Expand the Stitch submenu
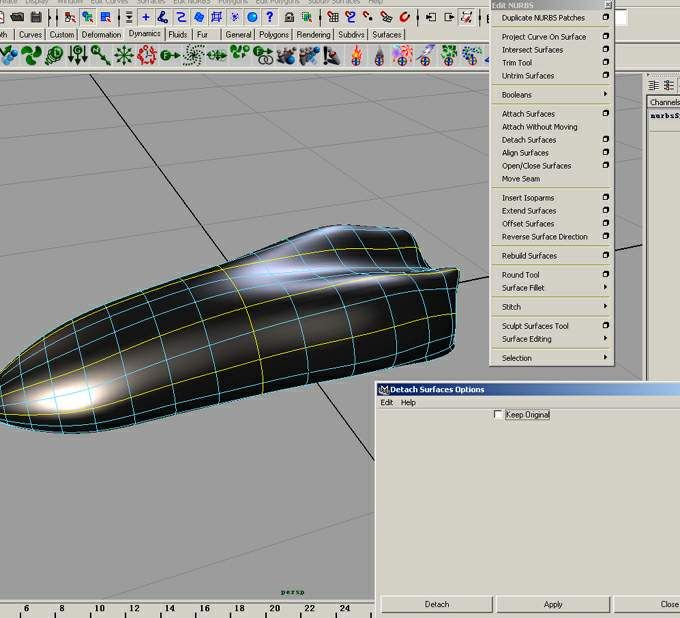The image size is (680, 618). point(605,306)
